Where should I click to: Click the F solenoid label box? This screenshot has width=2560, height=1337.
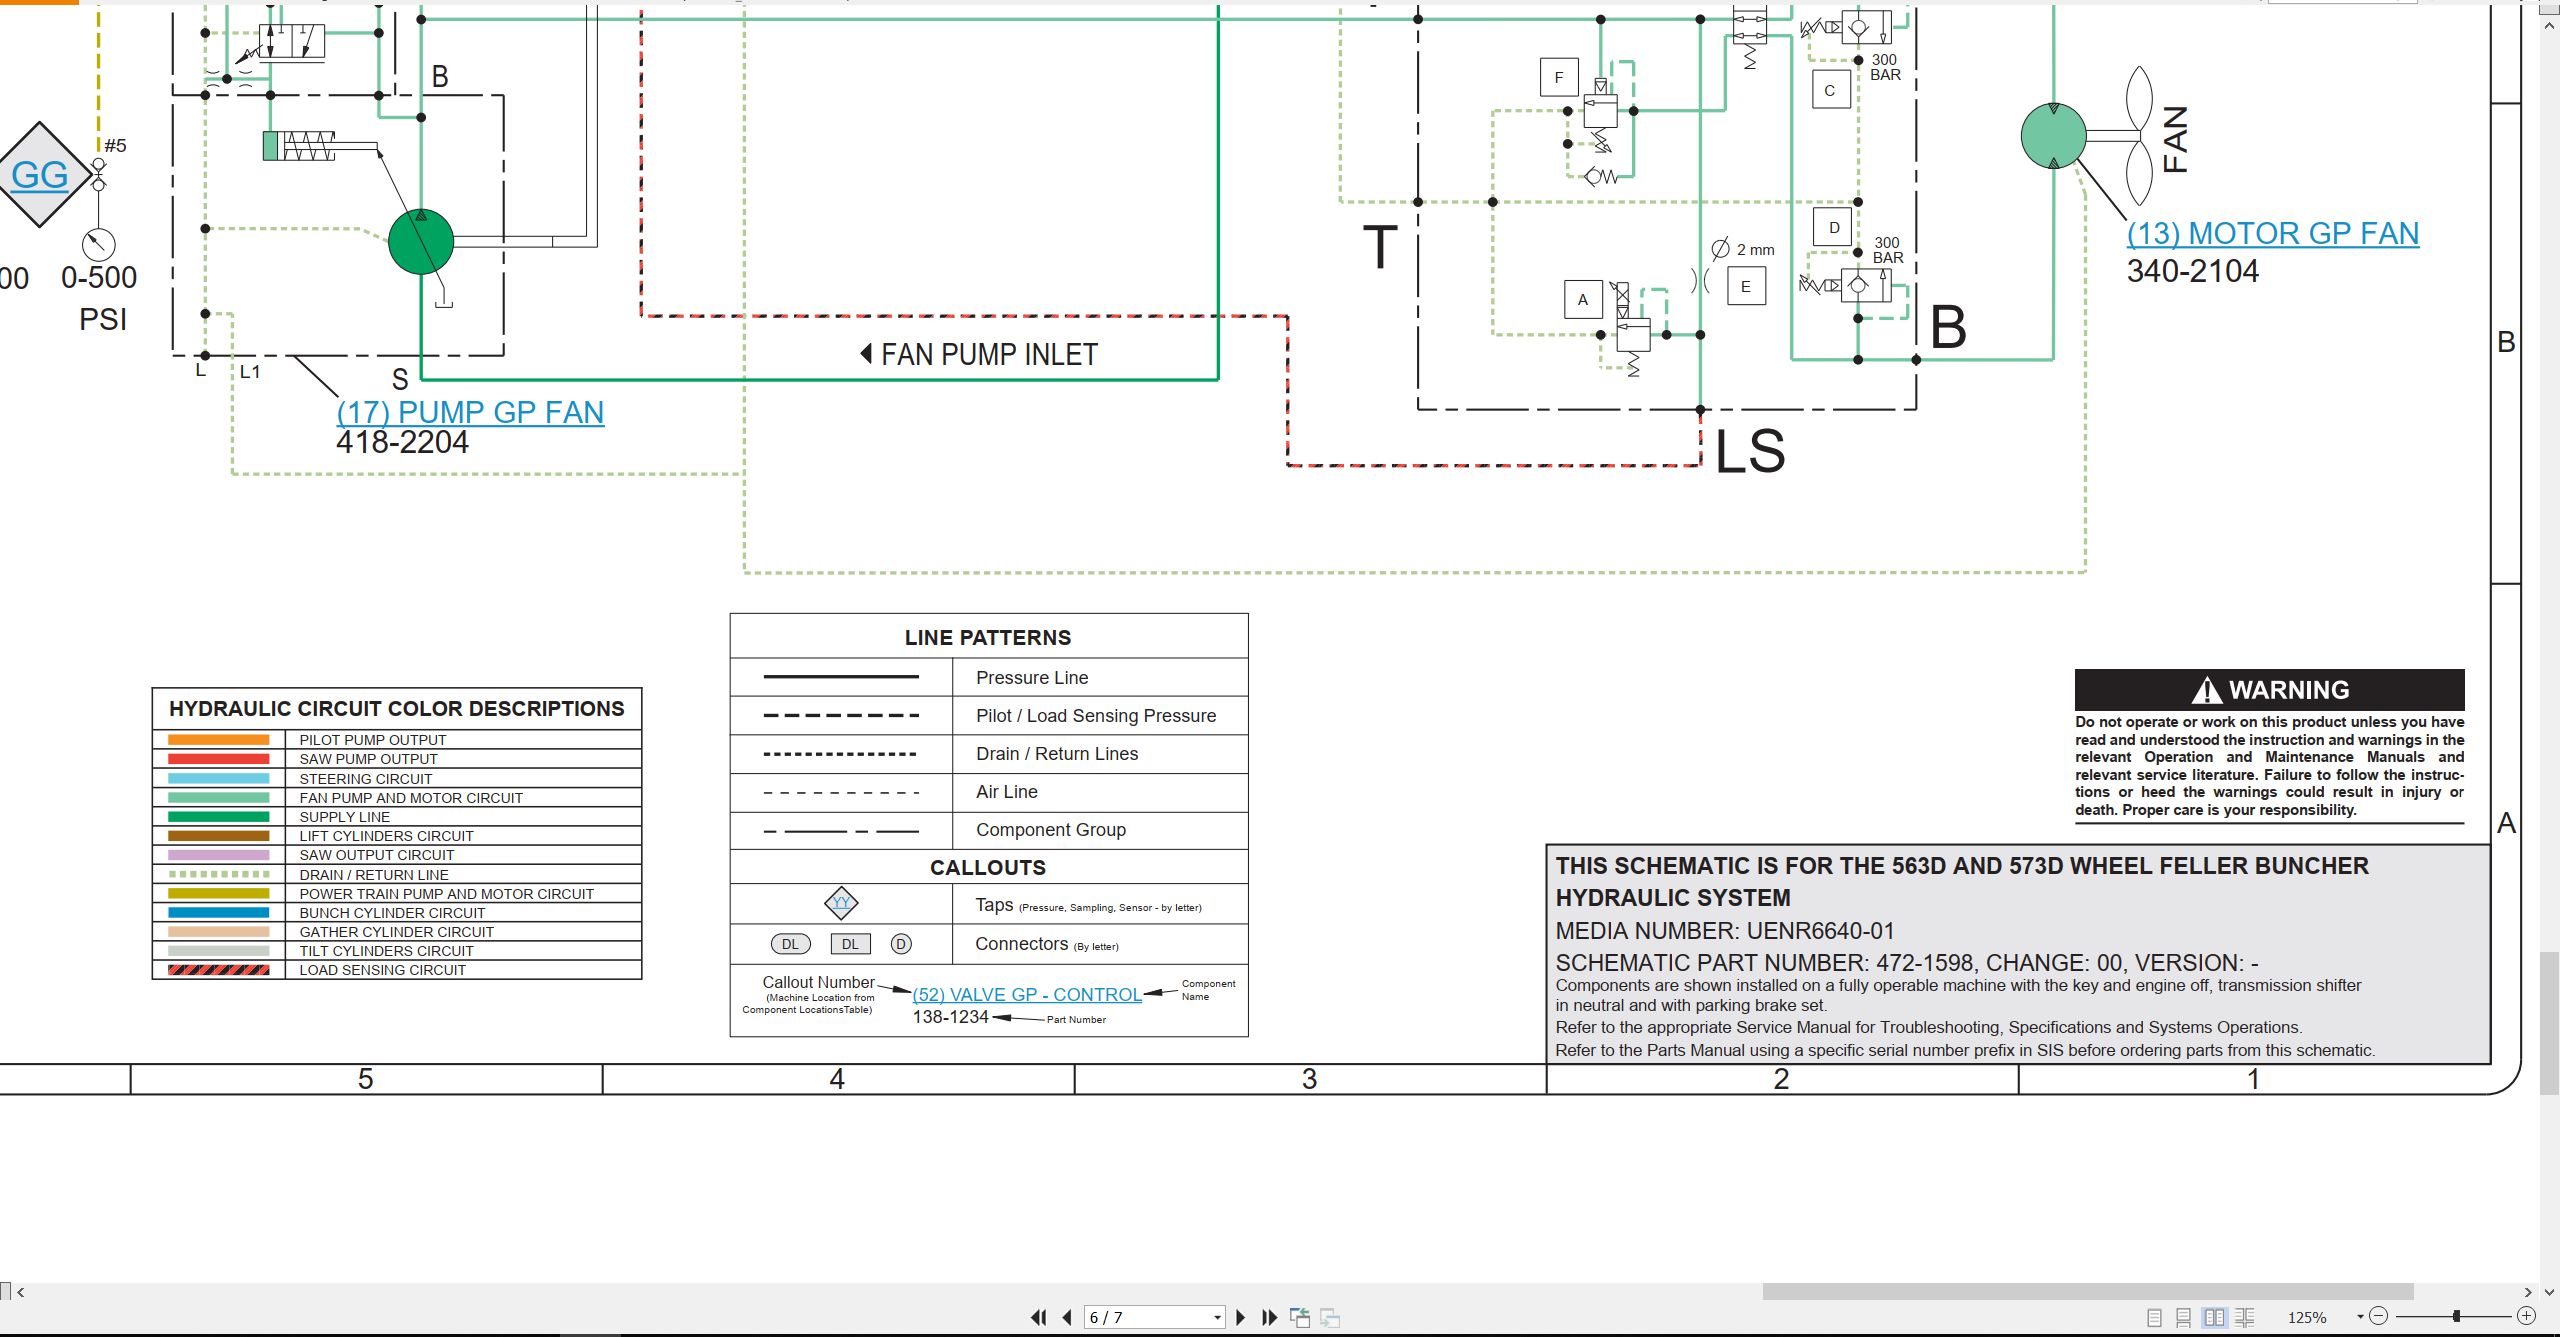[x=1559, y=77]
